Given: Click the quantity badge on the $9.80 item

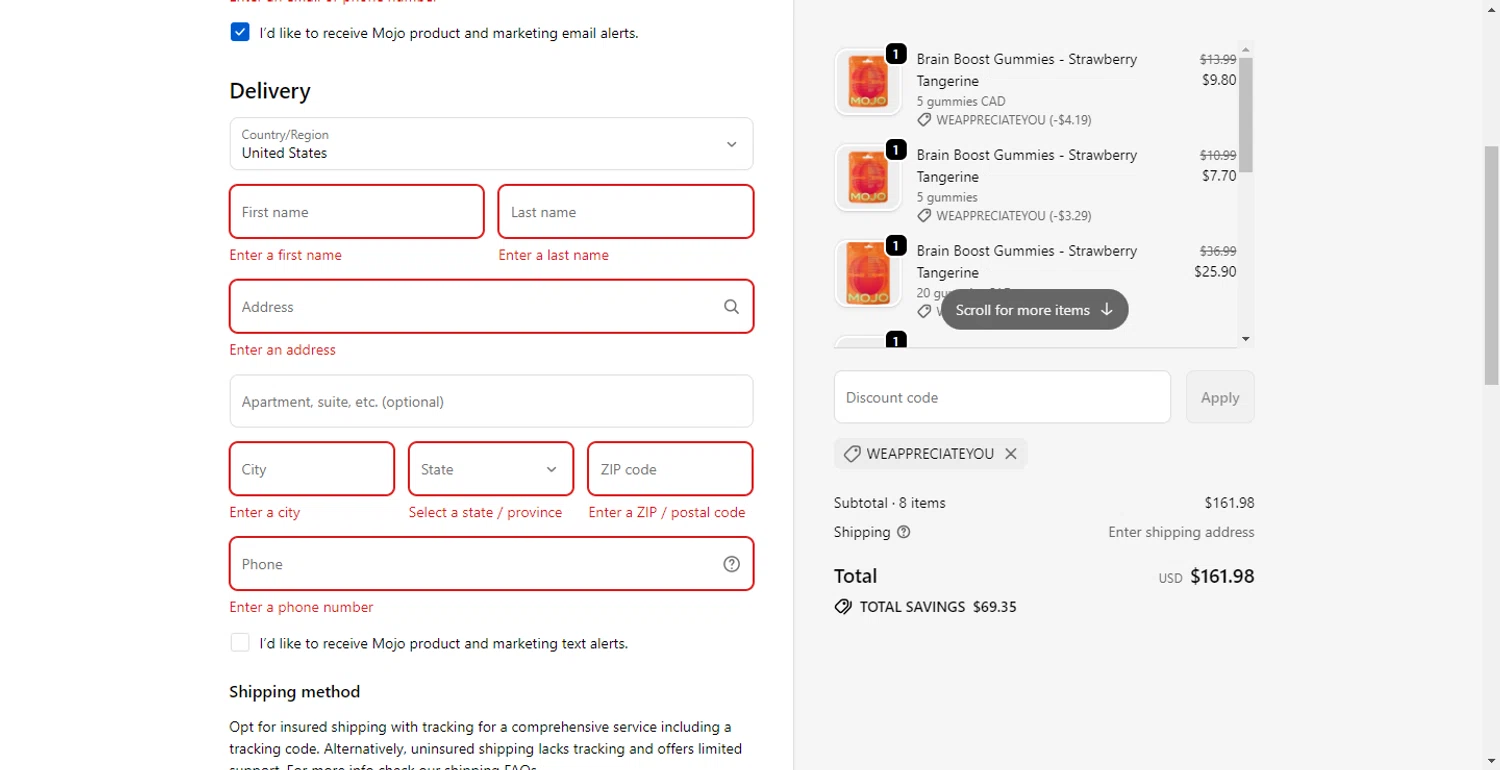Looking at the screenshot, I should [896, 54].
